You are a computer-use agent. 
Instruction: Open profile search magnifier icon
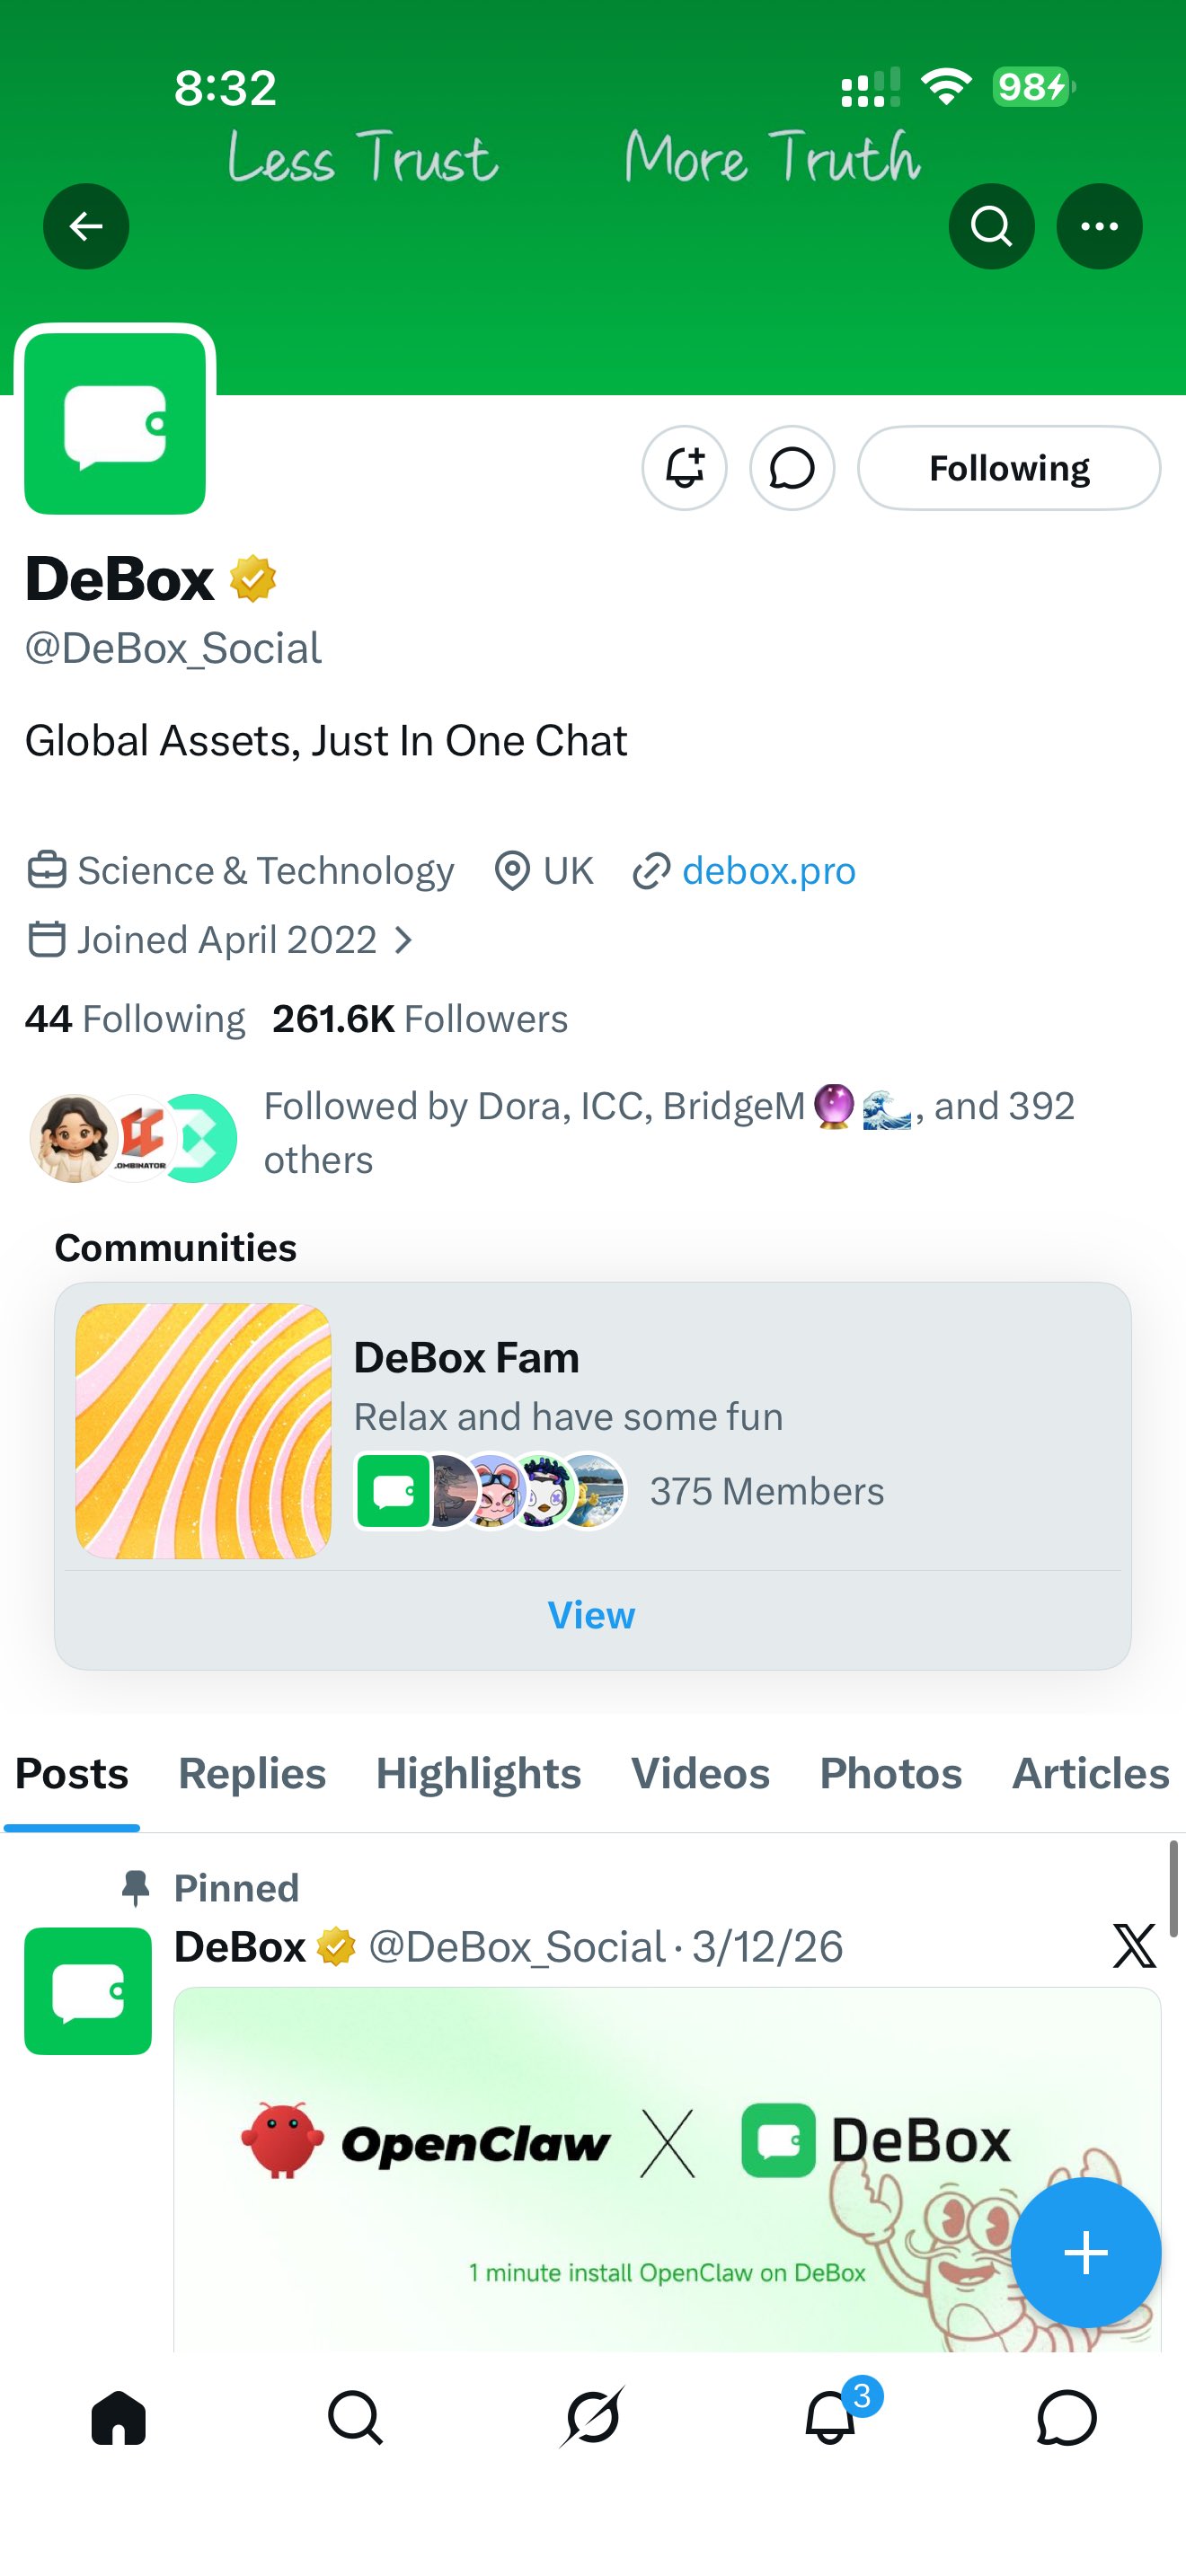point(991,227)
